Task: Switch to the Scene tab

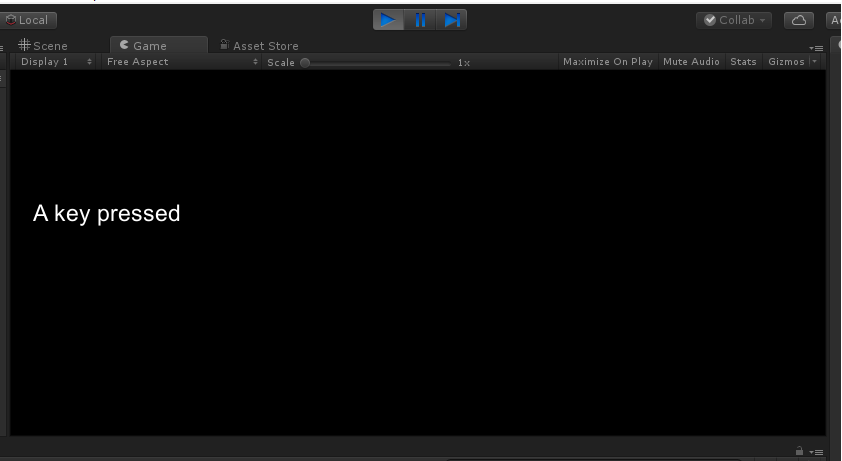Action: point(43,46)
